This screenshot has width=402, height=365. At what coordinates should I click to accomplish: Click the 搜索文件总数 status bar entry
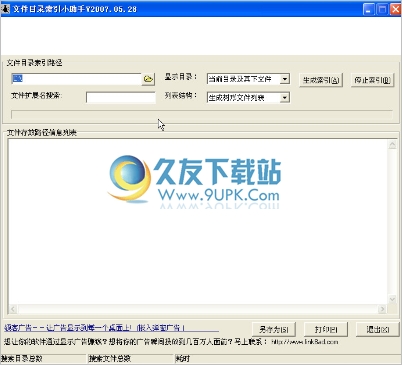[x=131, y=359]
